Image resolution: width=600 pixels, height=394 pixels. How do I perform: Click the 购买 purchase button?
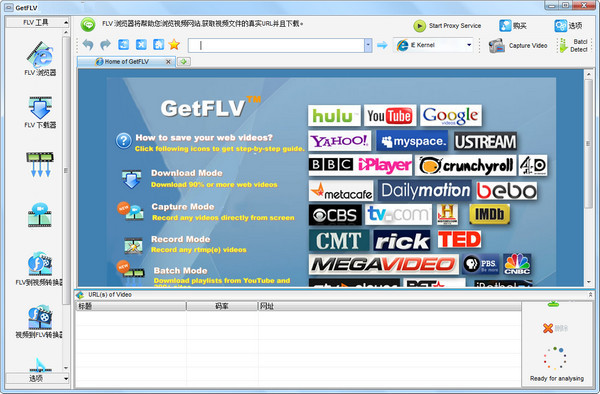point(513,26)
